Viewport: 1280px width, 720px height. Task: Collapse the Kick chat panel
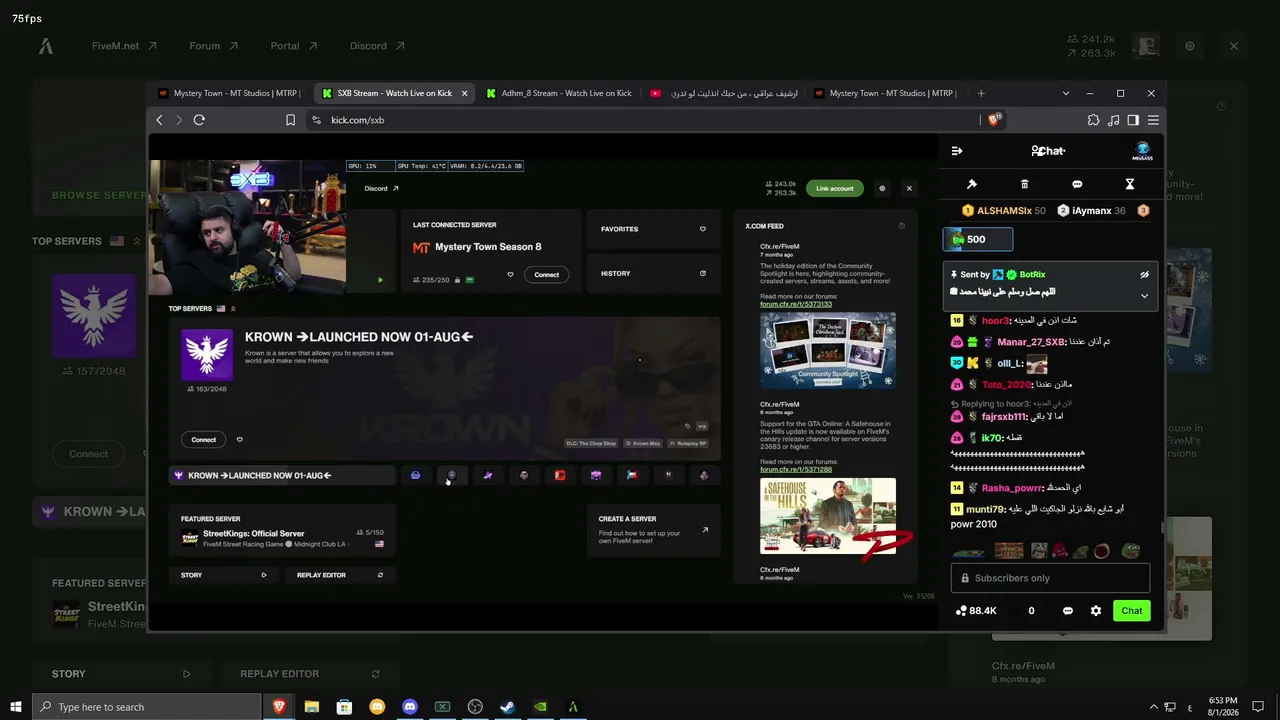coord(957,151)
